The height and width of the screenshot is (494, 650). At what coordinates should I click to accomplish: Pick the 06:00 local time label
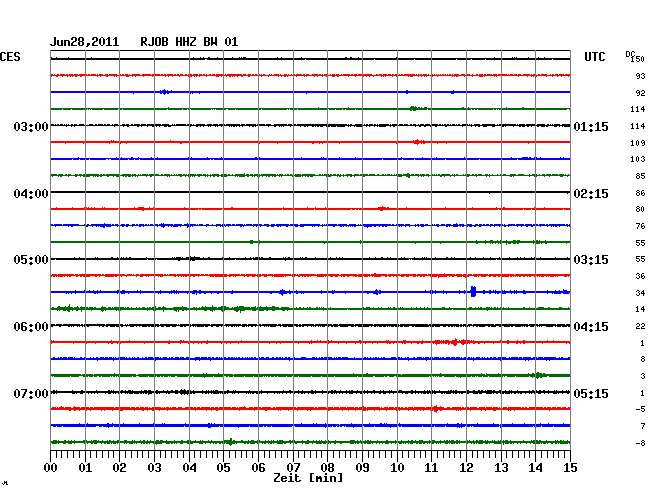click(x=31, y=327)
